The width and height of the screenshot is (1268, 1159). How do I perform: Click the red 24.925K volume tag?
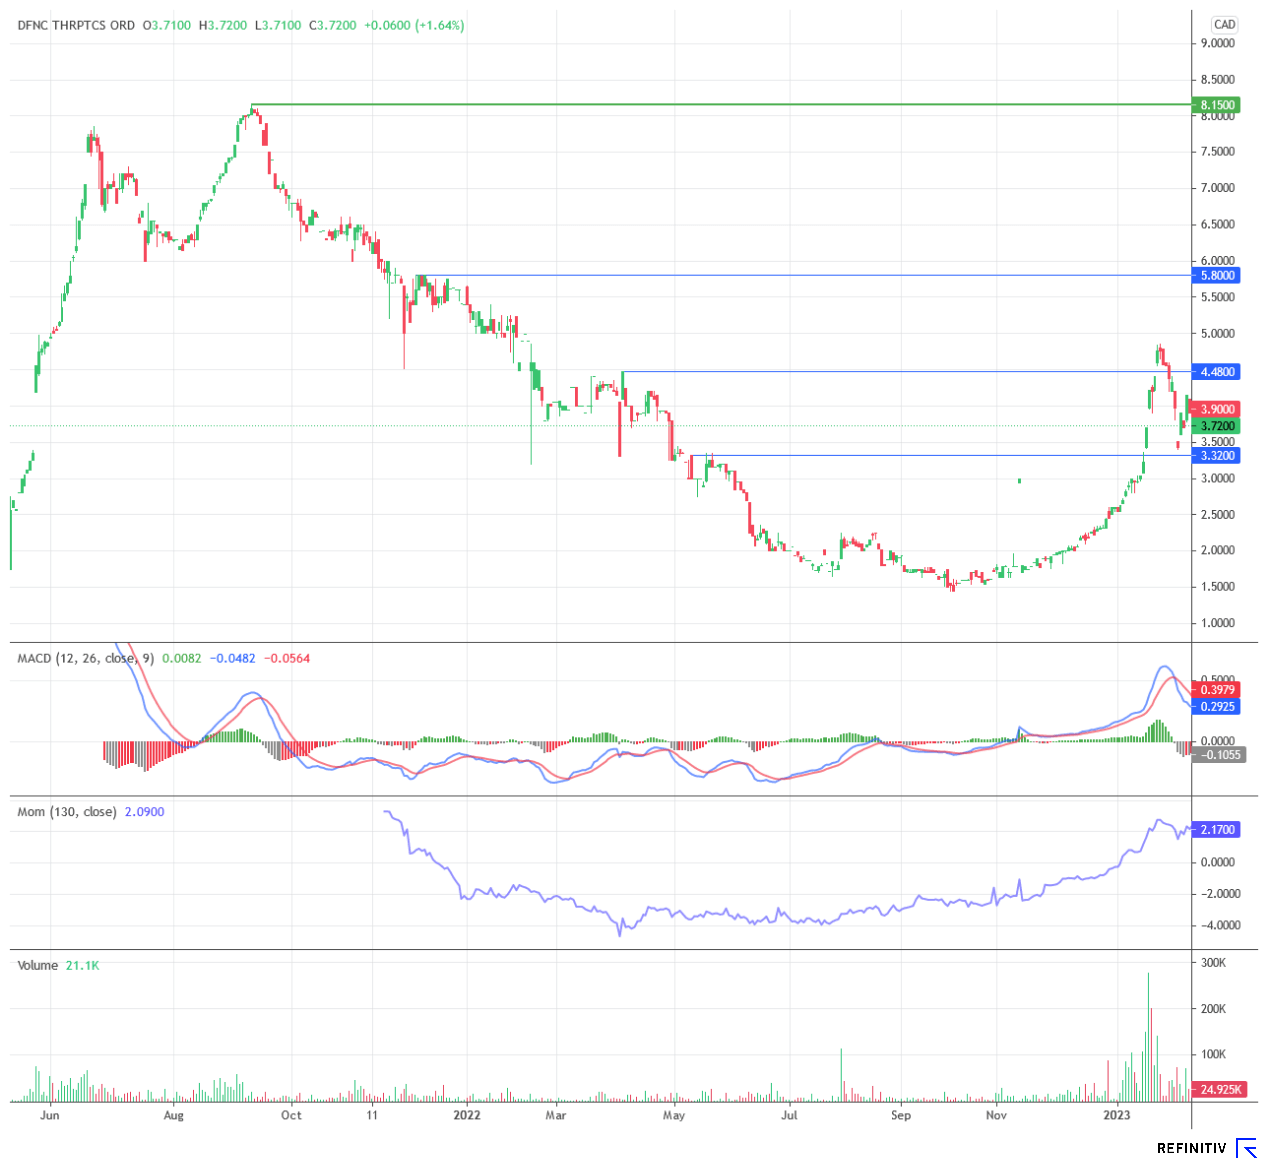(x=1219, y=1089)
